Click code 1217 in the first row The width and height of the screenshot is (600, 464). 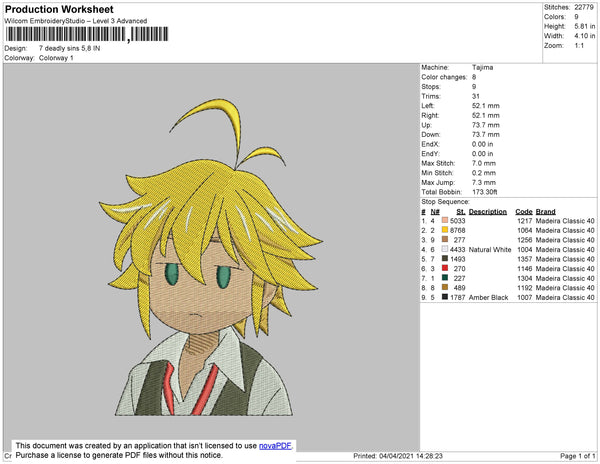[x=525, y=221]
